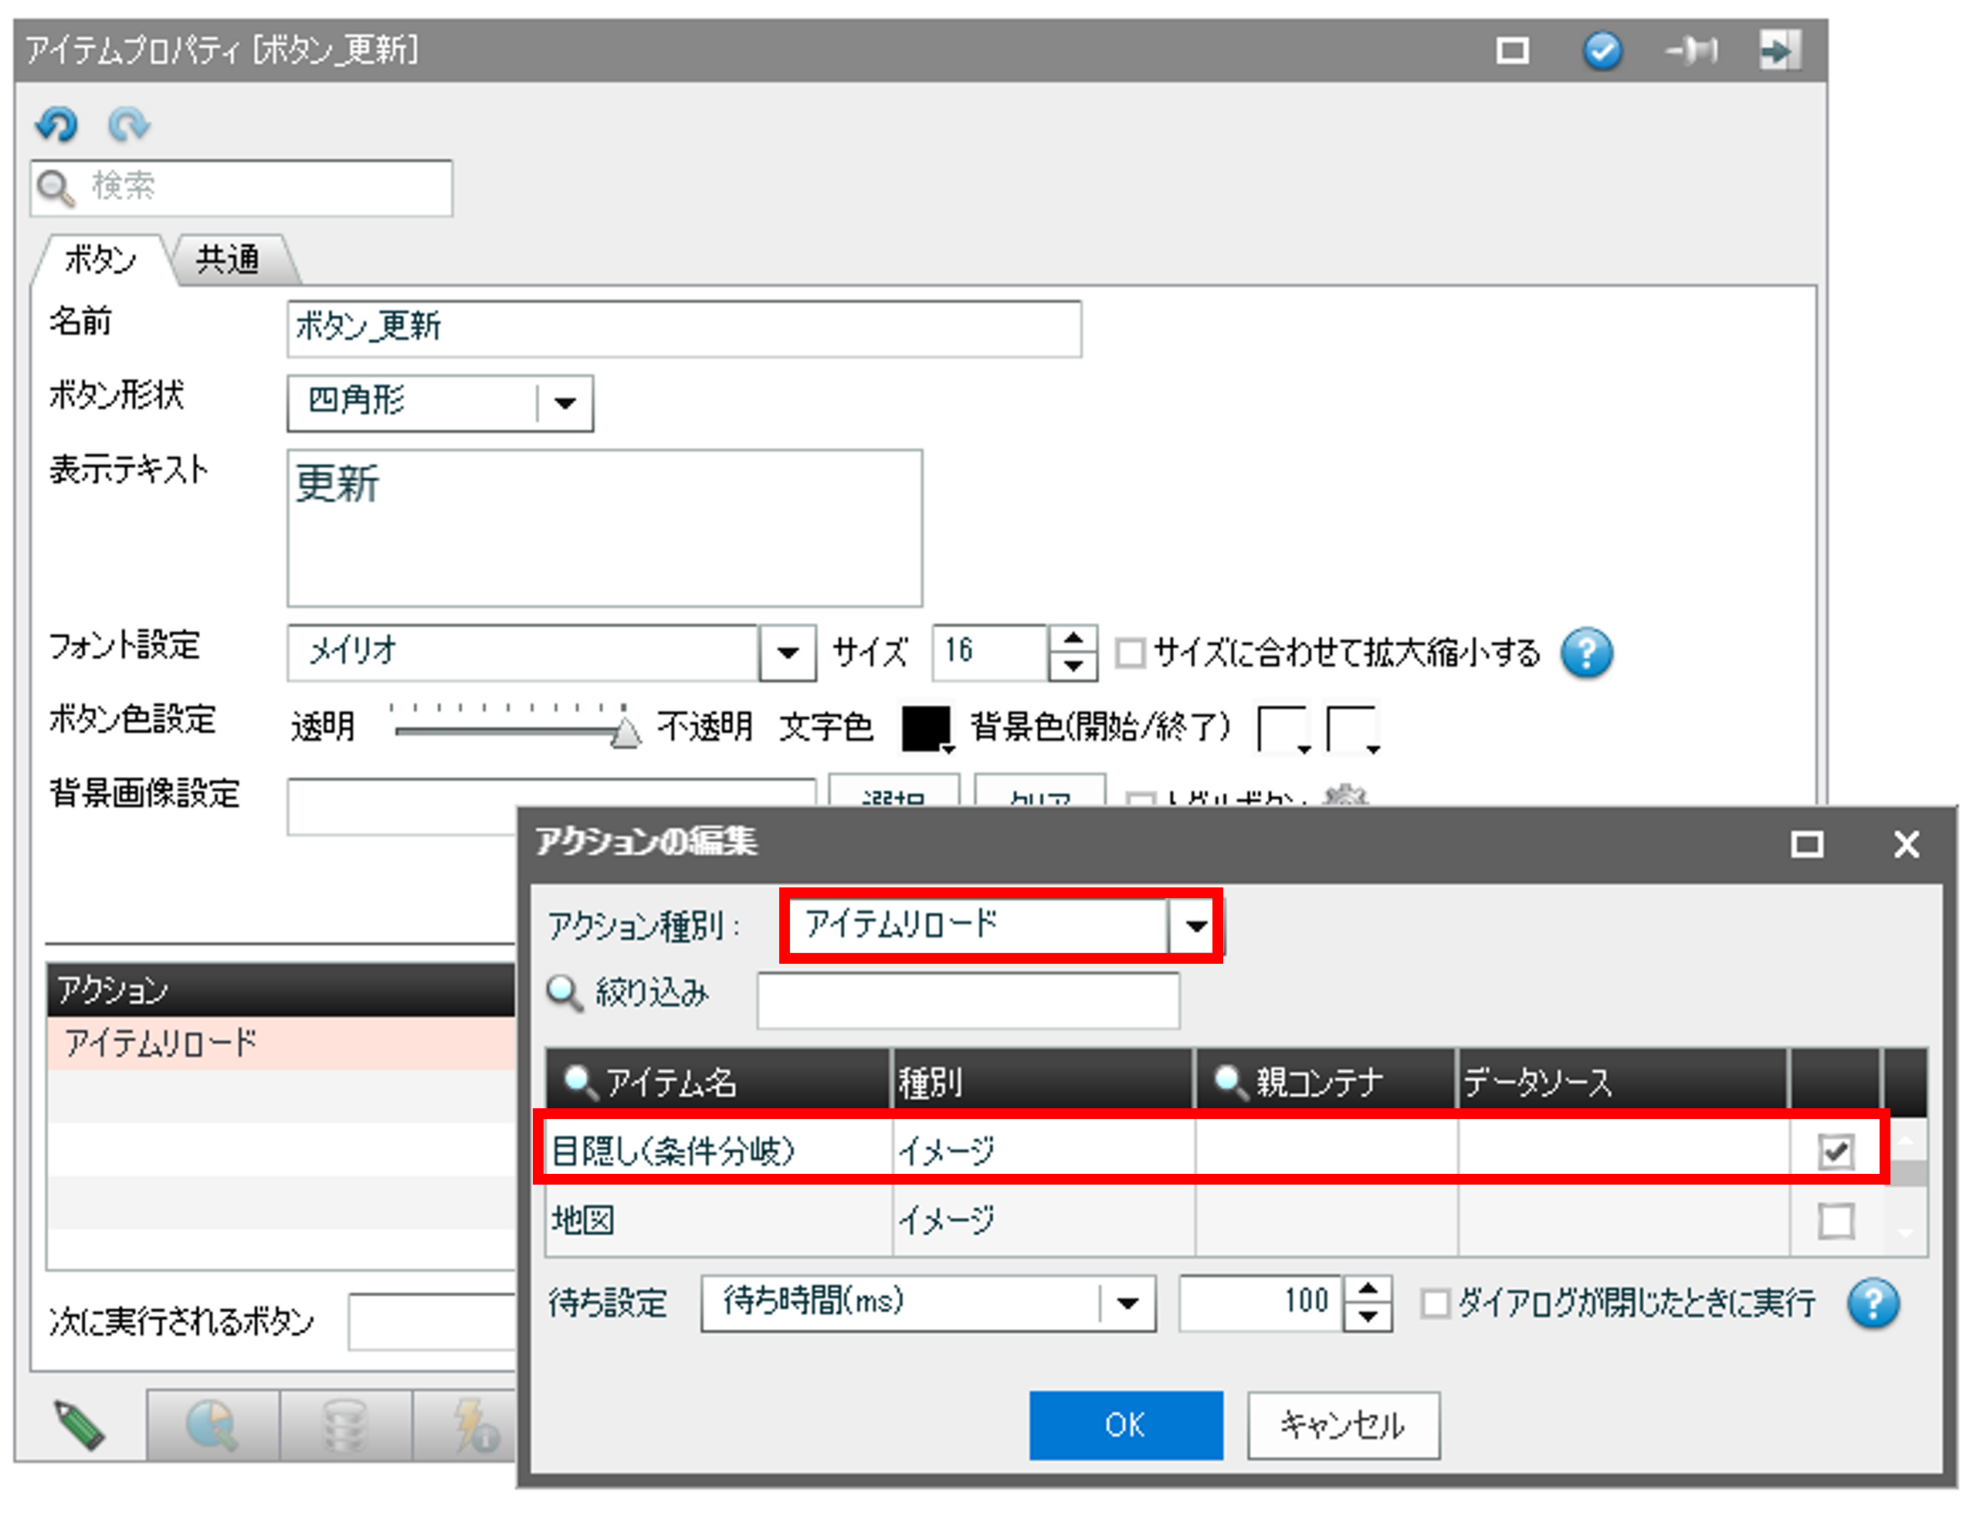Increase wait time with up arrow
Viewport: 1980px width, 1516px height.
tap(1368, 1290)
